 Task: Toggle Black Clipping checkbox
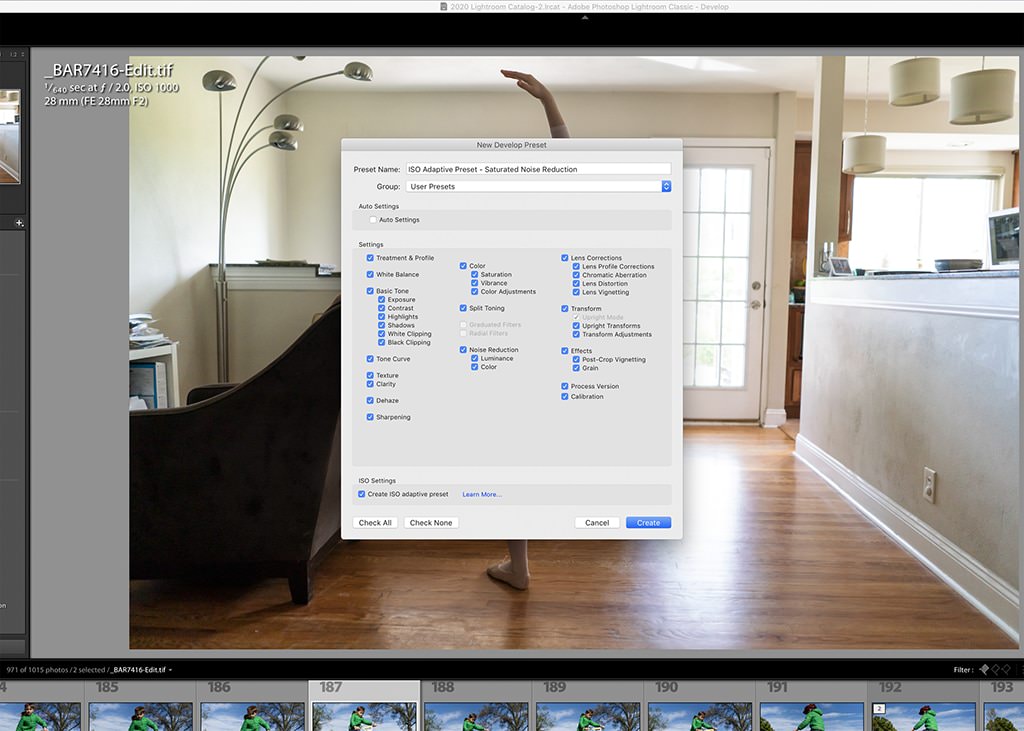point(381,342)
